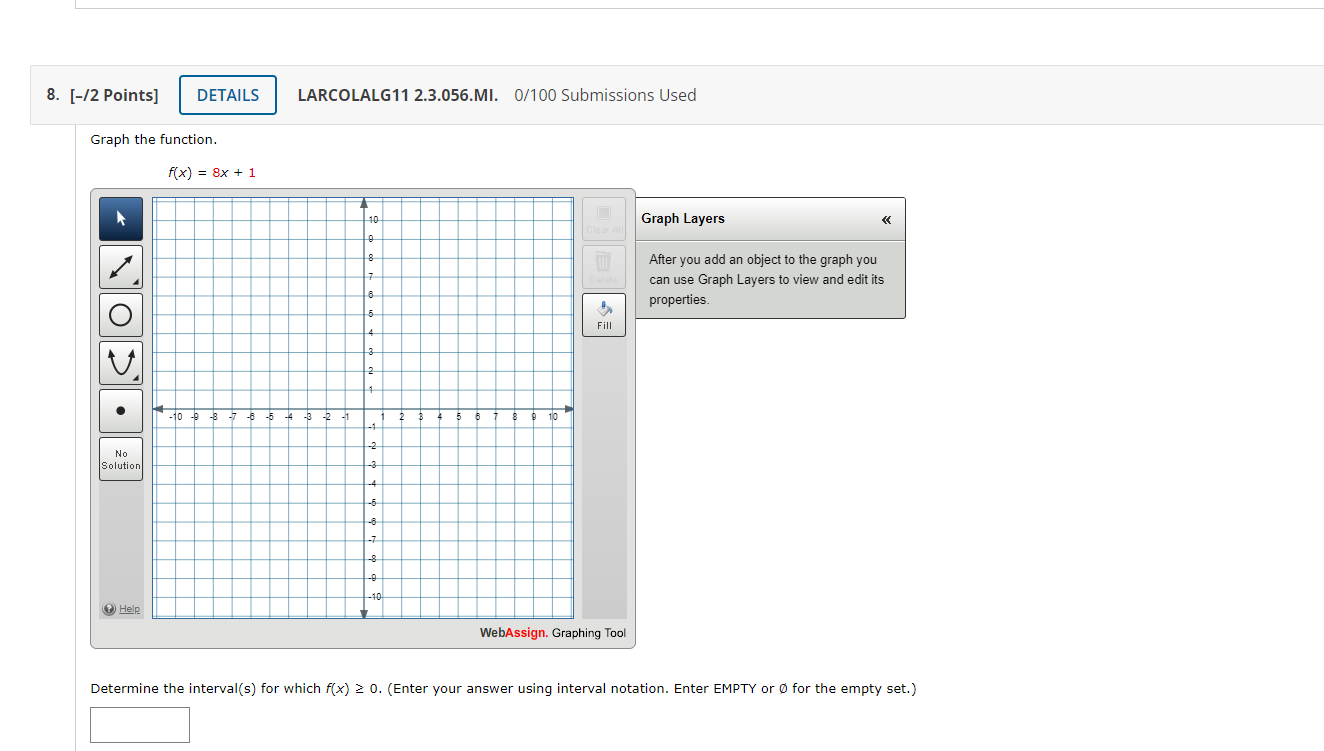Activate the Fill tool
1324x751 pixels.
603,314
